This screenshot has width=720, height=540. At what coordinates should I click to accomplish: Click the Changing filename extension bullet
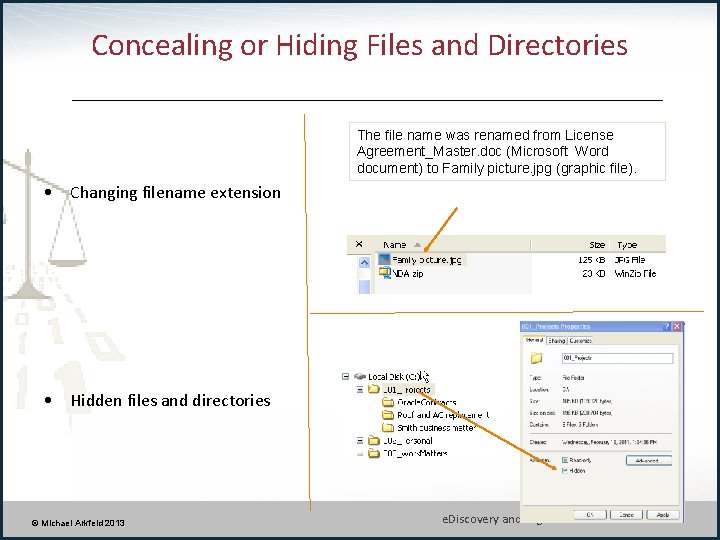[x=175, y=192]
